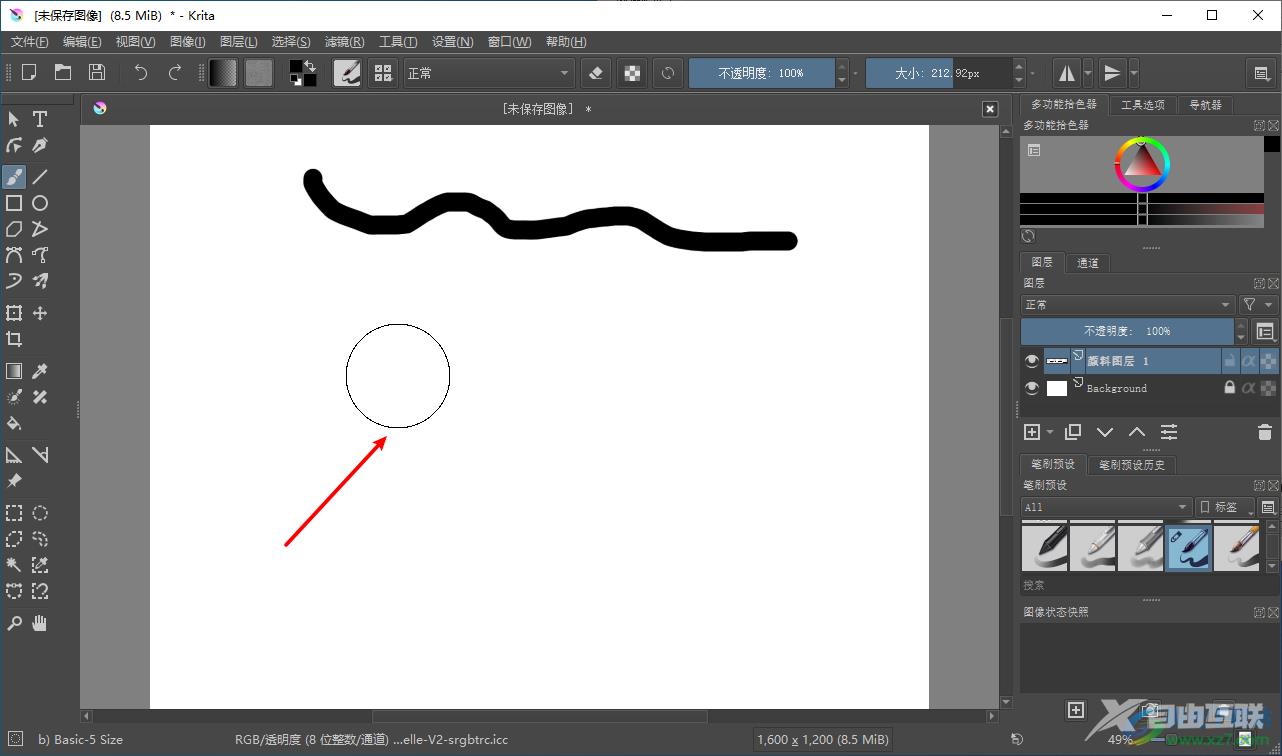Expand the add-layer type arrow
Screen dimensions: 1282x756
pos(1050,433)
